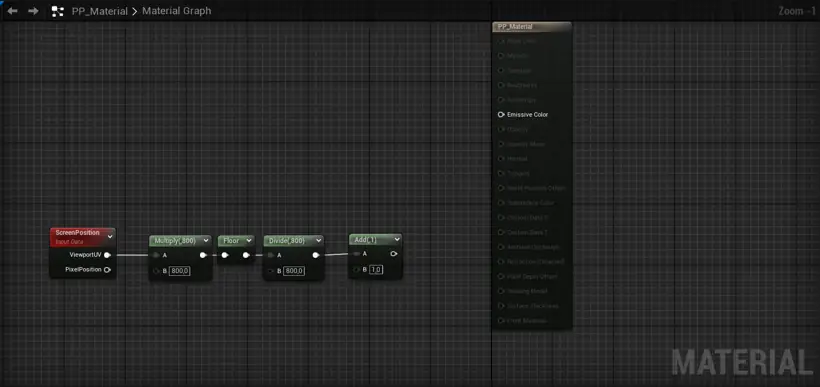Click the Normal pin on PP_Material

pyautogui.click(x=501, y=158)
